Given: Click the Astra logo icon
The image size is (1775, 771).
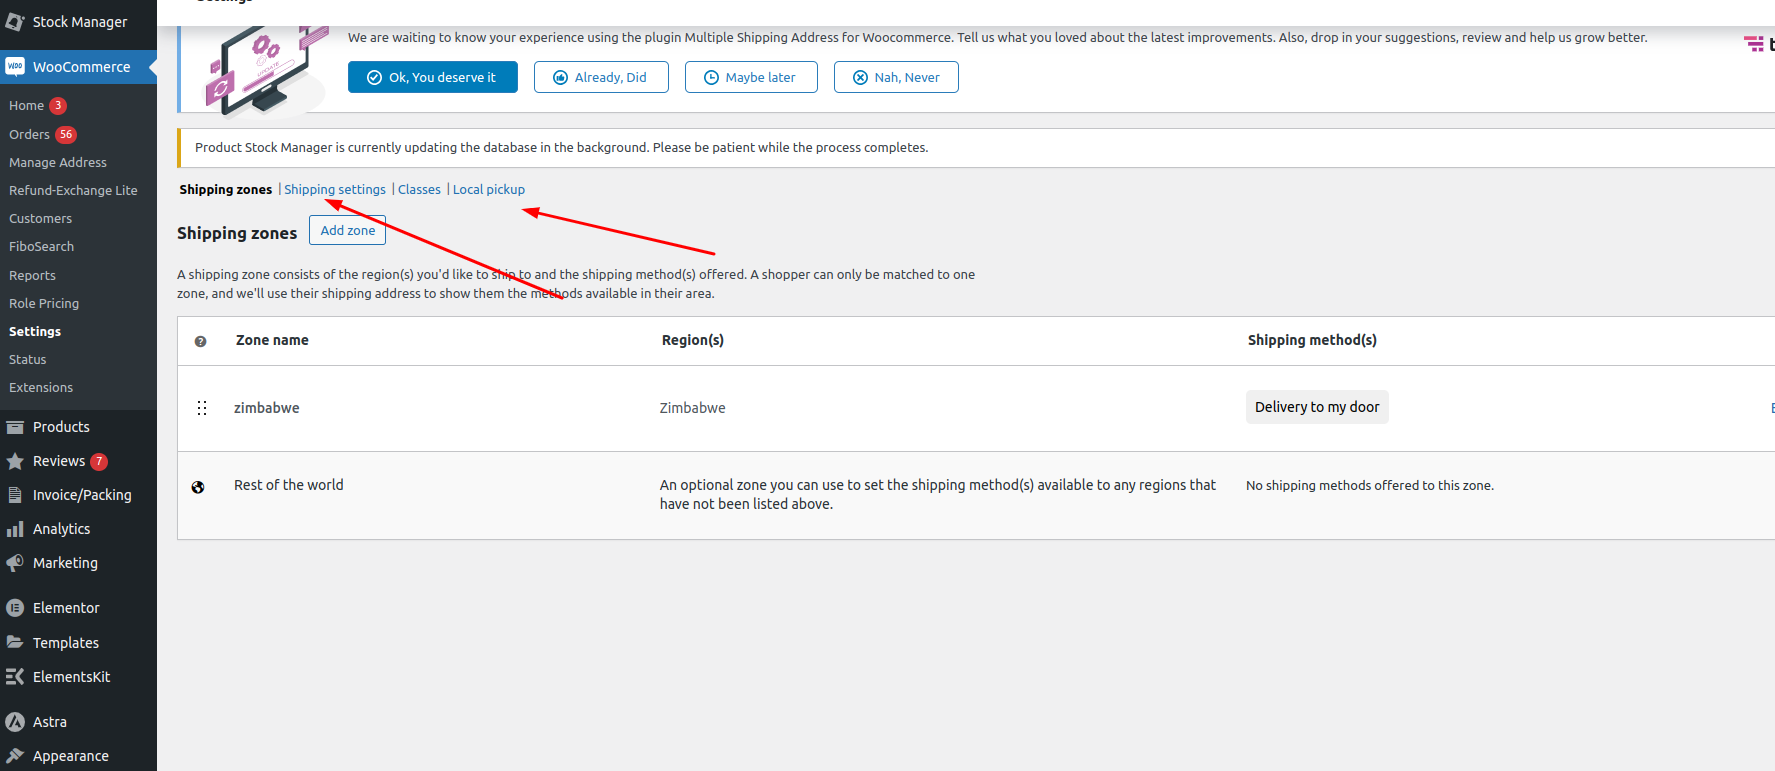Looking at the screenshot, I should (15, 722).
